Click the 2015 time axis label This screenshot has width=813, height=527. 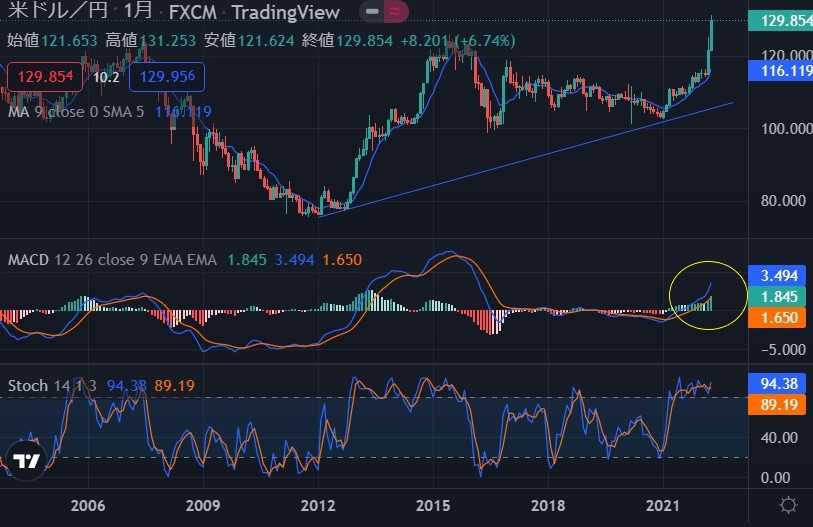(x=433, y=505)
